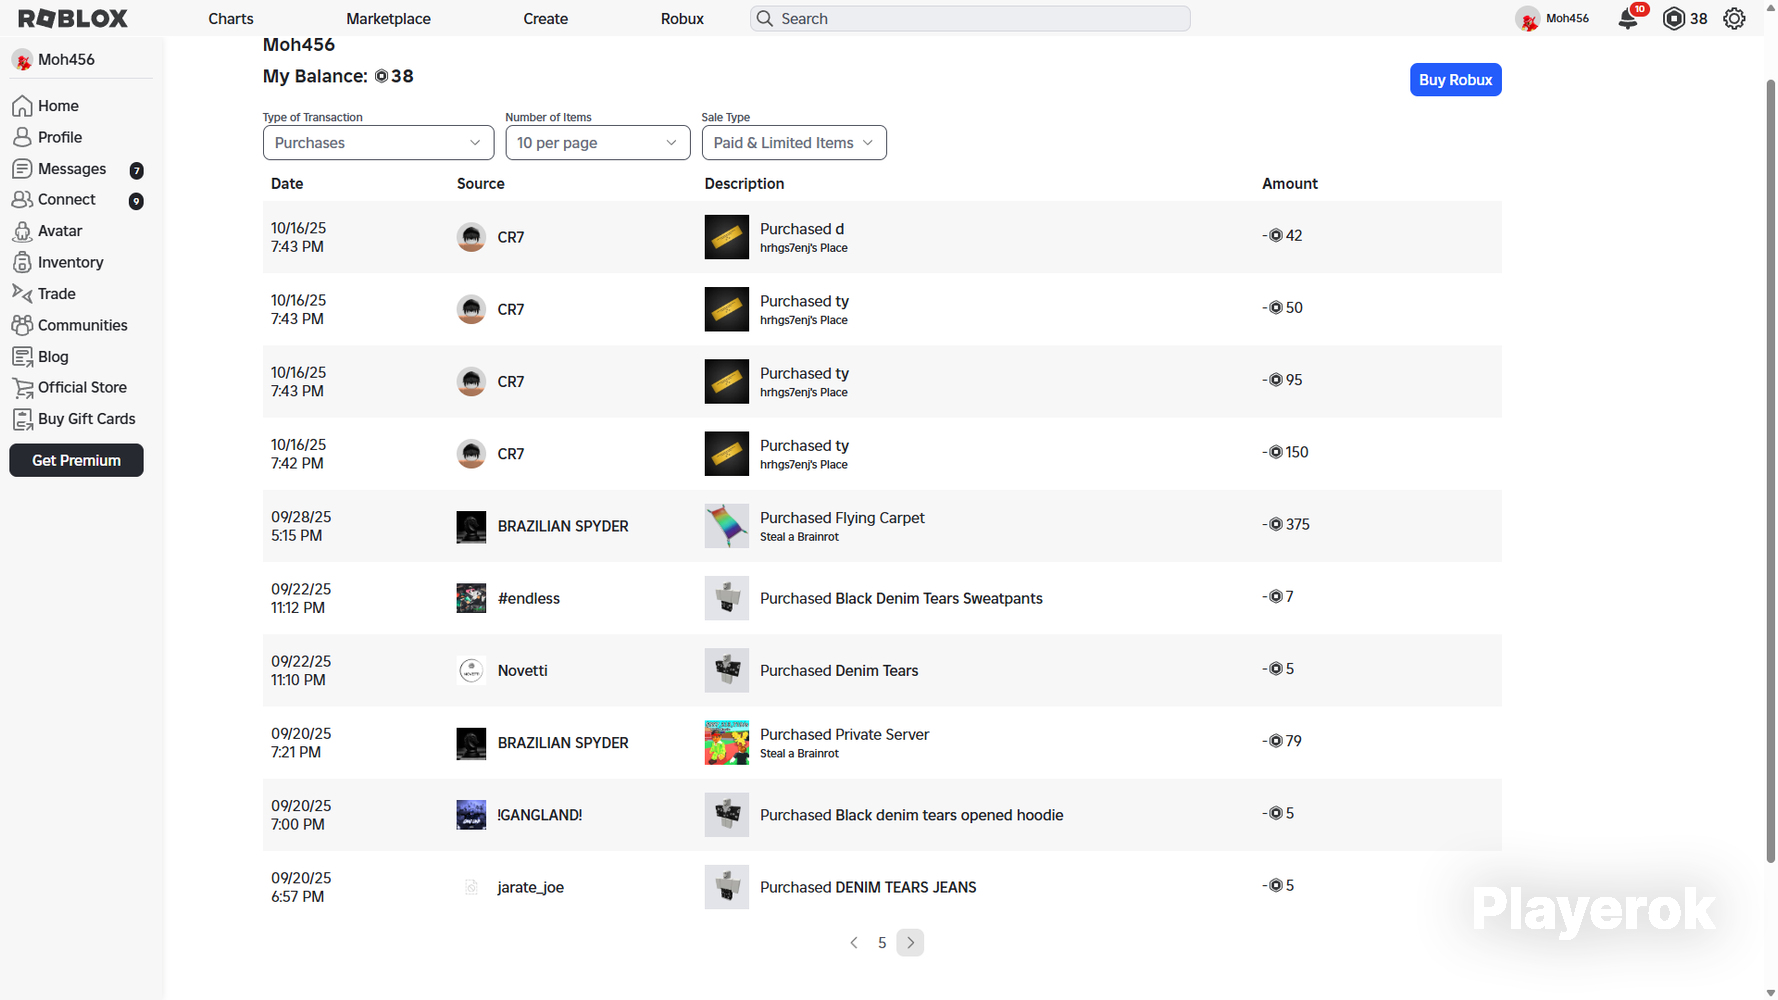Open the Steal a Brainrot link under Private Server

pos(799,754)
